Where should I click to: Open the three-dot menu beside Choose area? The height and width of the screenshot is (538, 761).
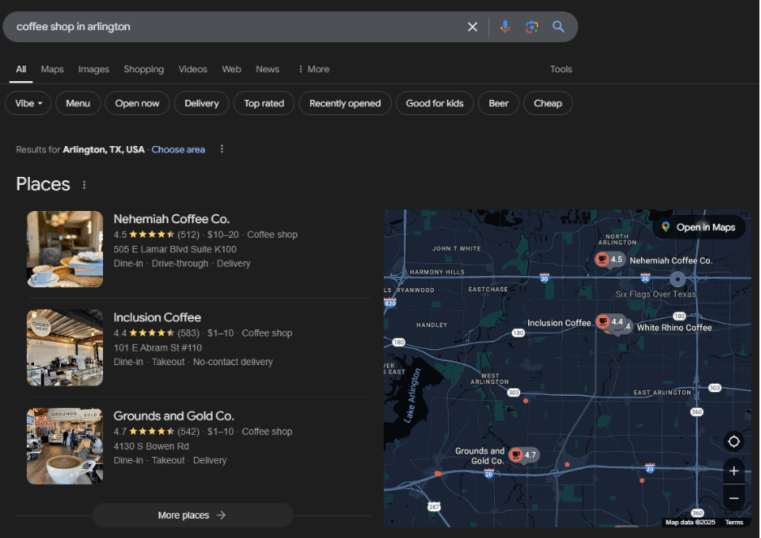tap(222, 149)
